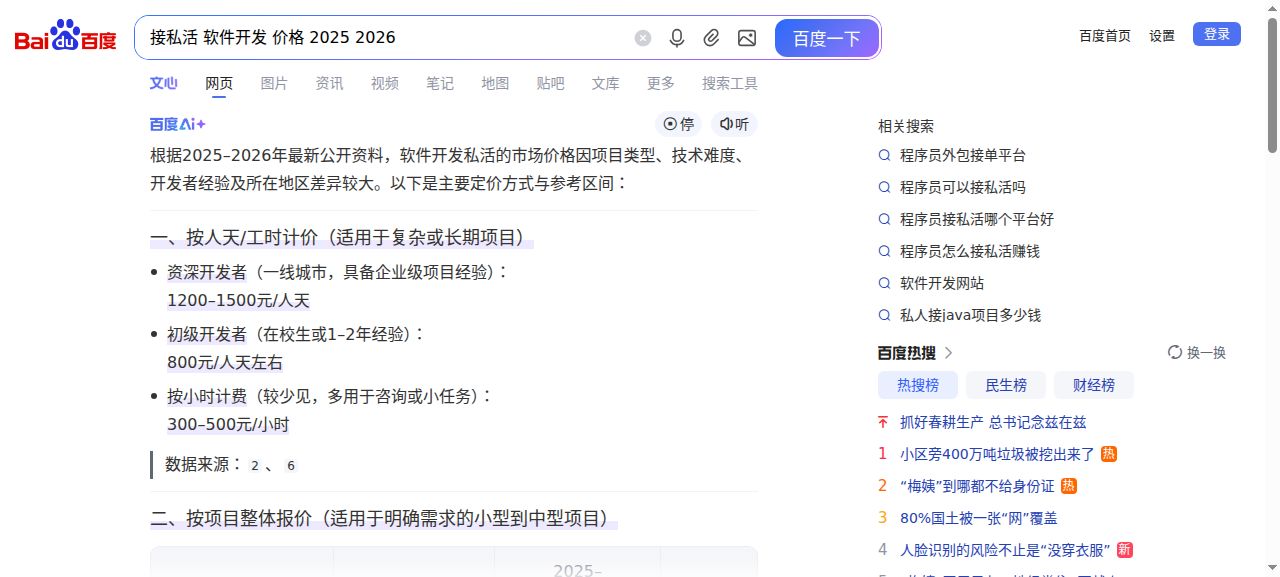
Task: Stop AI answer generation with 停
Action: point(679,124)
